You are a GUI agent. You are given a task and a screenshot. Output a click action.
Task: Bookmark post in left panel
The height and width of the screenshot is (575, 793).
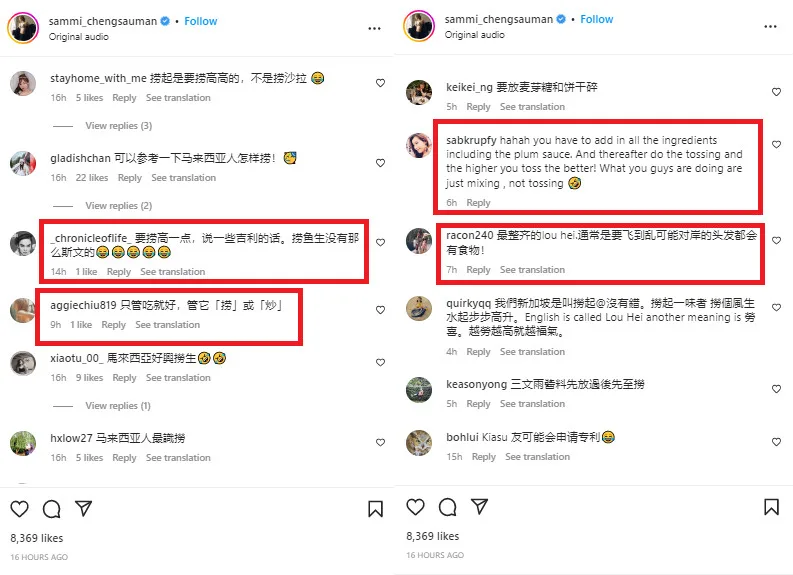(x=375, y=509)
